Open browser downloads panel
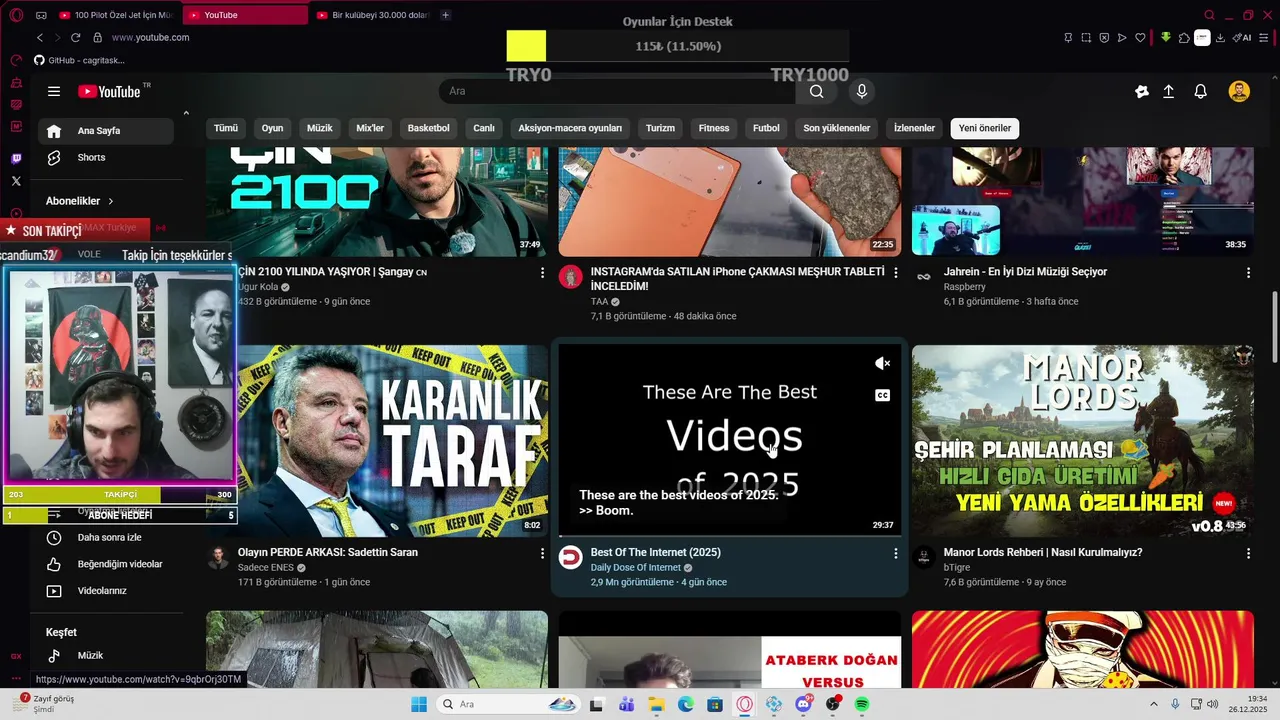The height and width of the screenshot is (720, 1280). [1220, 38]
